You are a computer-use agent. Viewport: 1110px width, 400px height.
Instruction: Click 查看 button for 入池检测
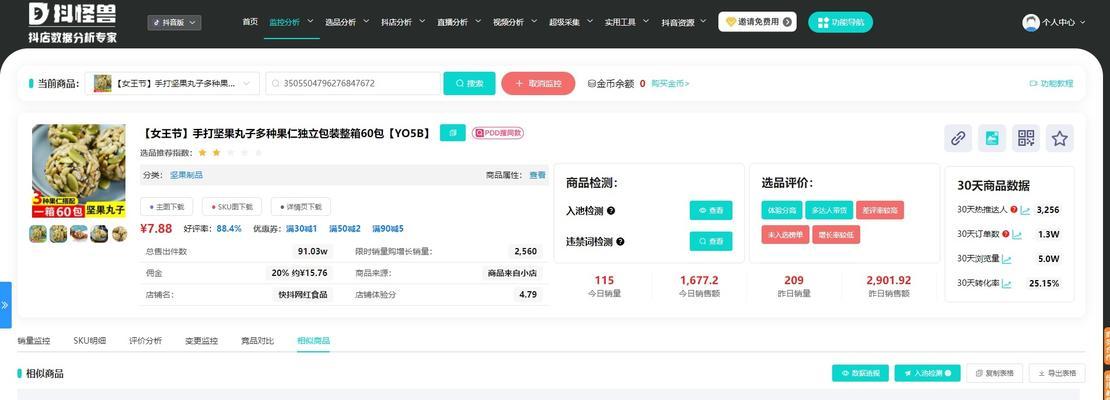(x=711, y=210)
